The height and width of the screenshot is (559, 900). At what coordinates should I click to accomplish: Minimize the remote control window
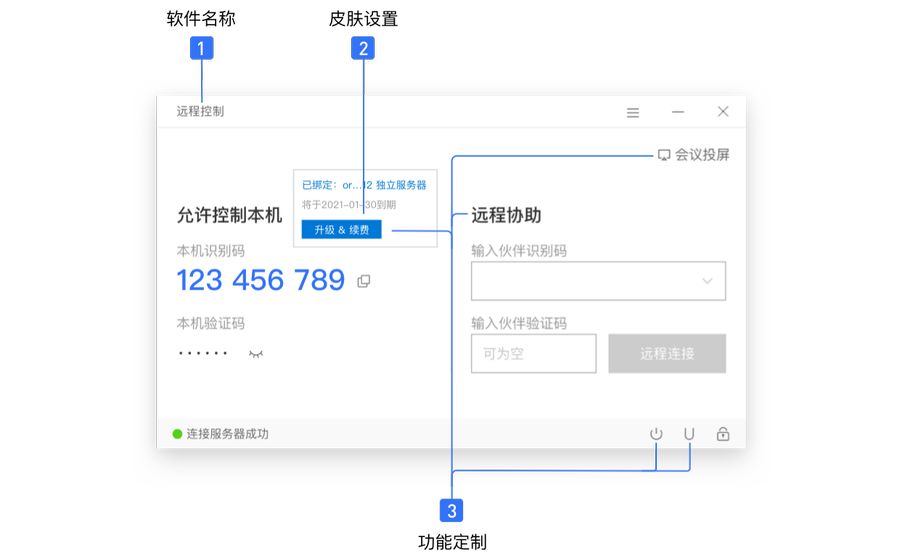coord(678,112)
